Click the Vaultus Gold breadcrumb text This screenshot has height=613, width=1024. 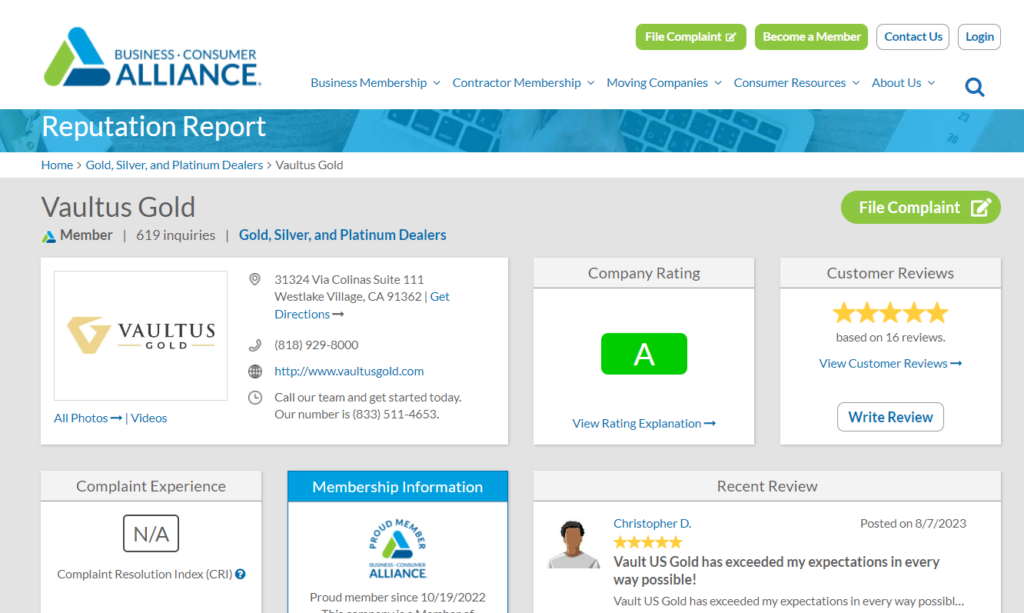(309, 165)
